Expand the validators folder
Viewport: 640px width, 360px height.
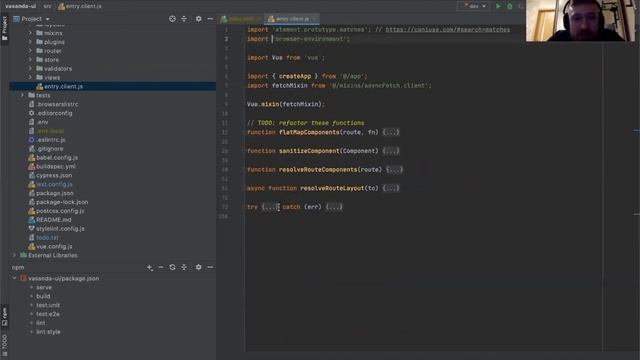[30, 69]
